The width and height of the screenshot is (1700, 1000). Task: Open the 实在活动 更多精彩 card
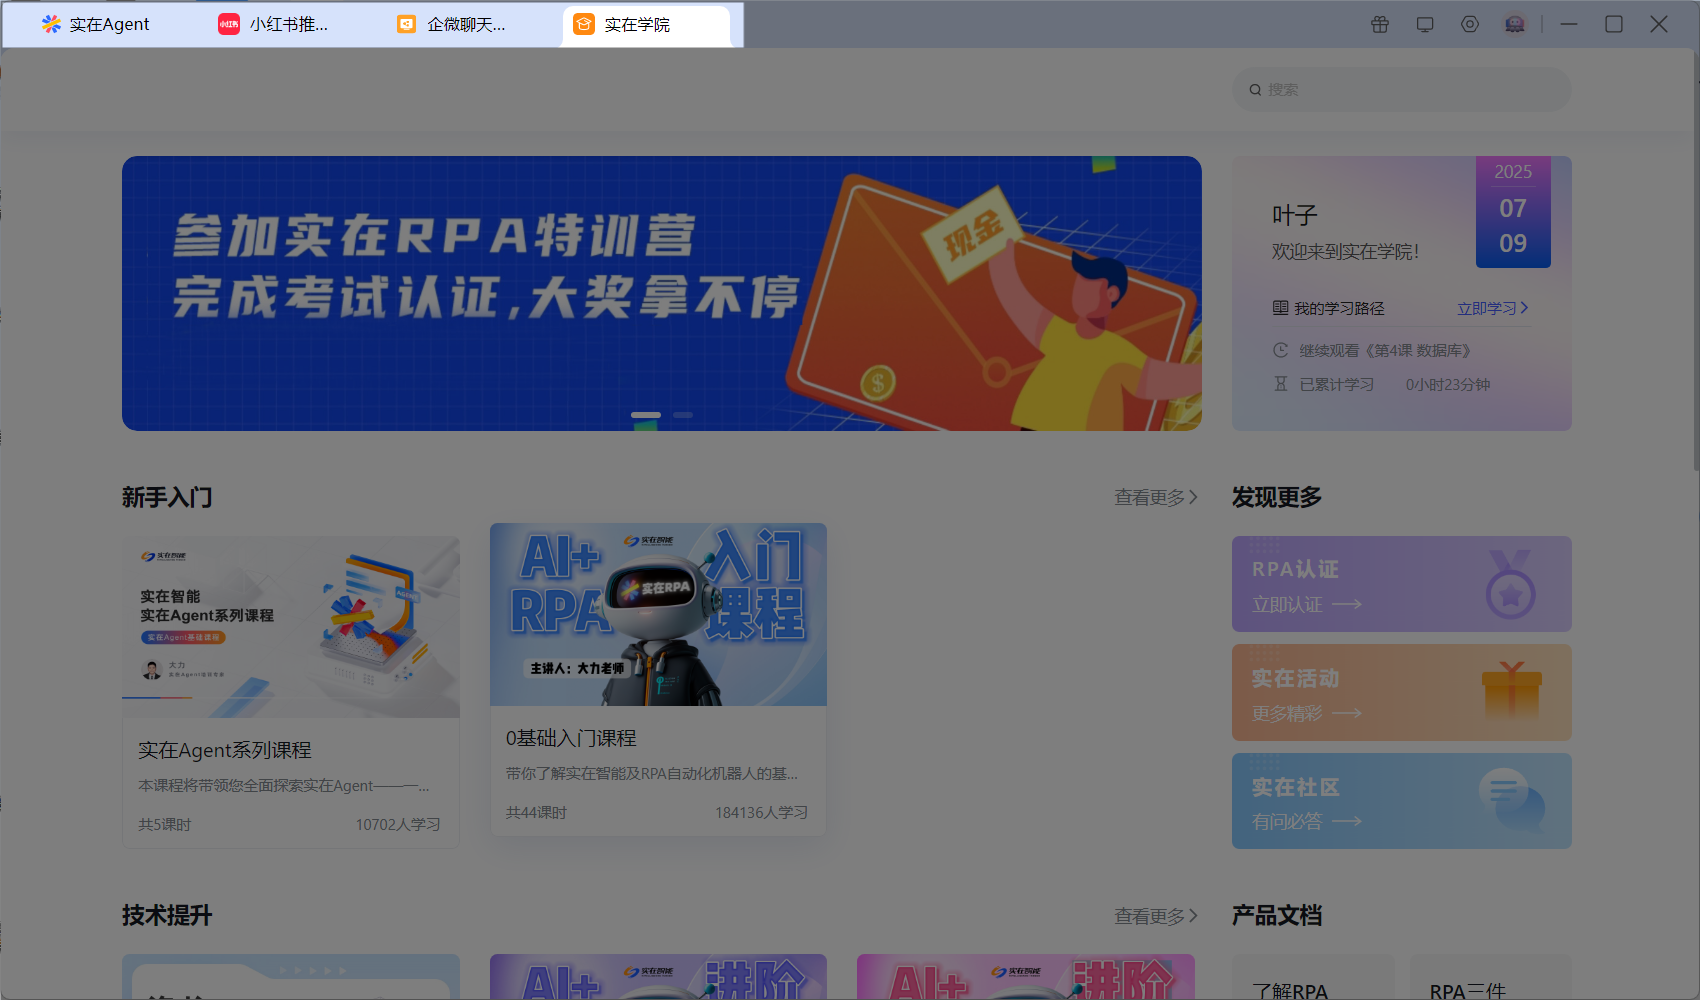pyautogui.click(x=1402, y=692)
